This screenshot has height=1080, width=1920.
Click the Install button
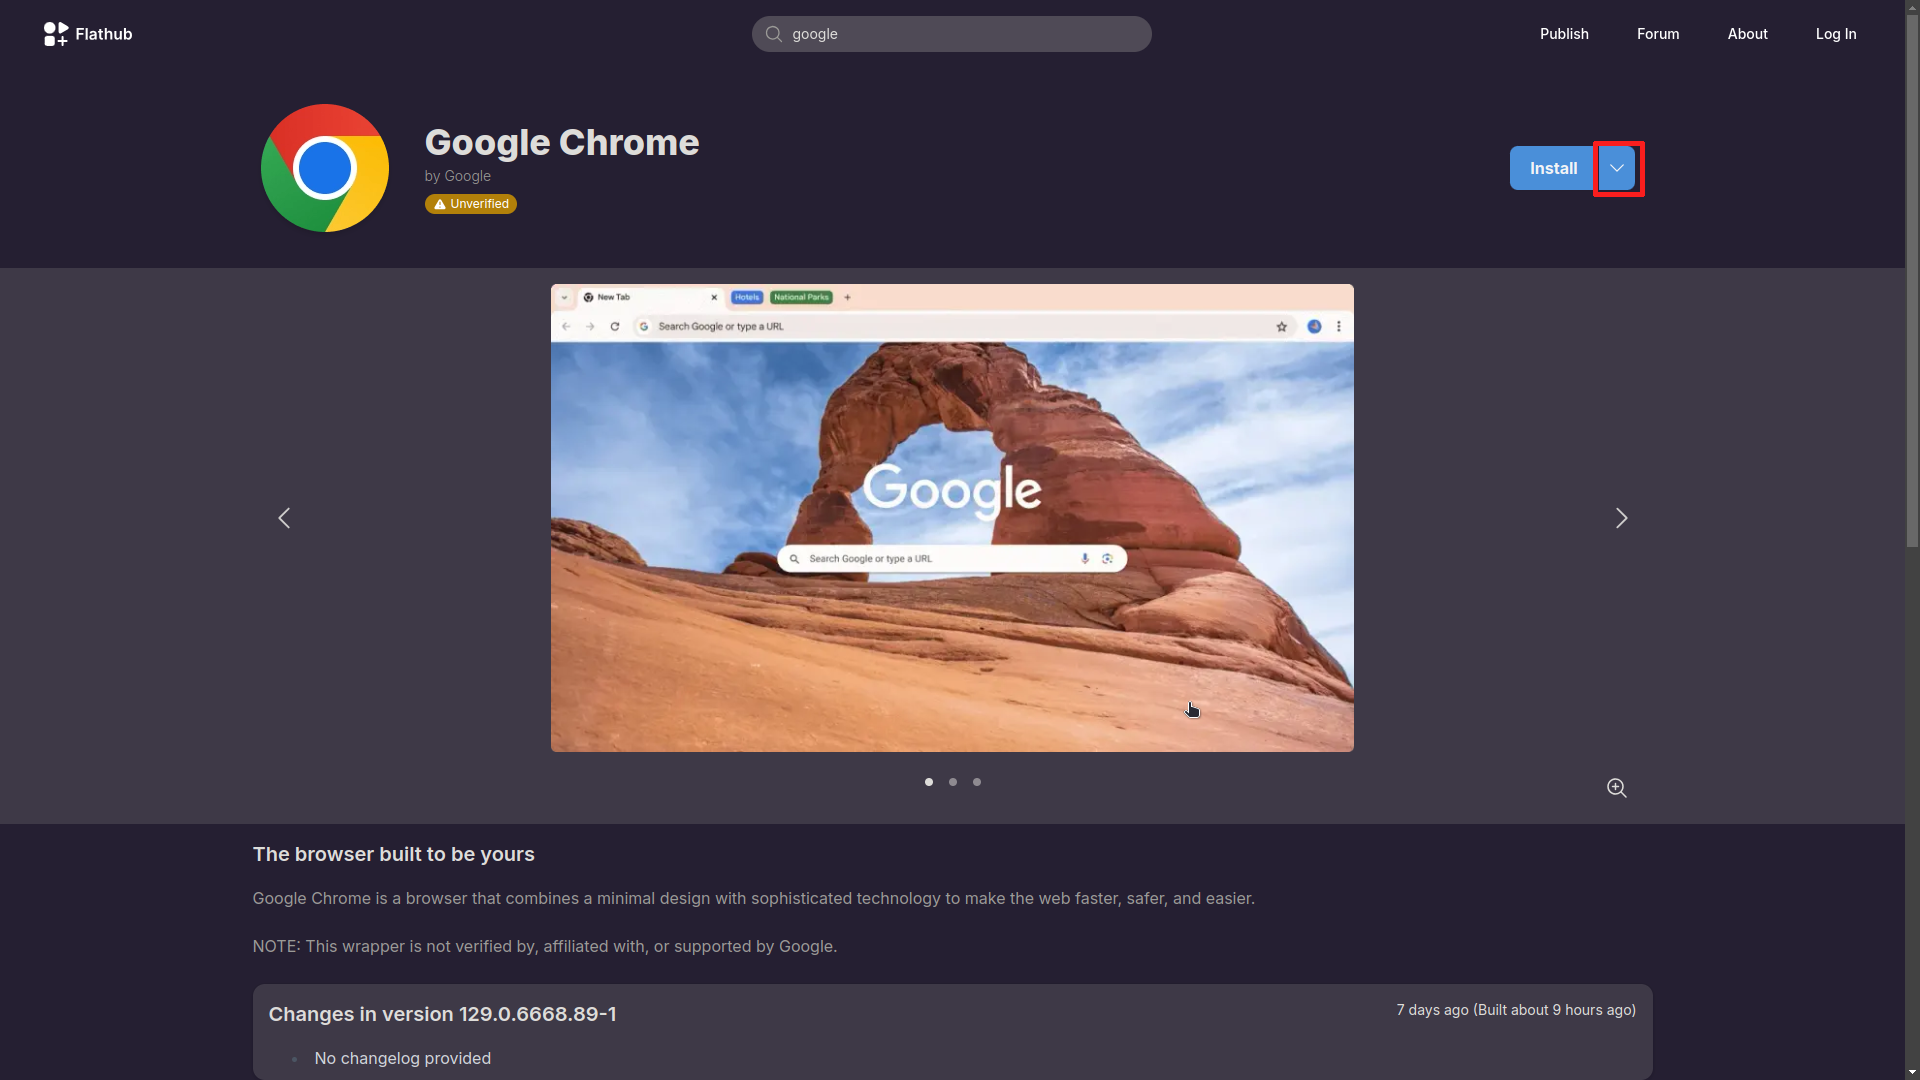point(1553,167)
